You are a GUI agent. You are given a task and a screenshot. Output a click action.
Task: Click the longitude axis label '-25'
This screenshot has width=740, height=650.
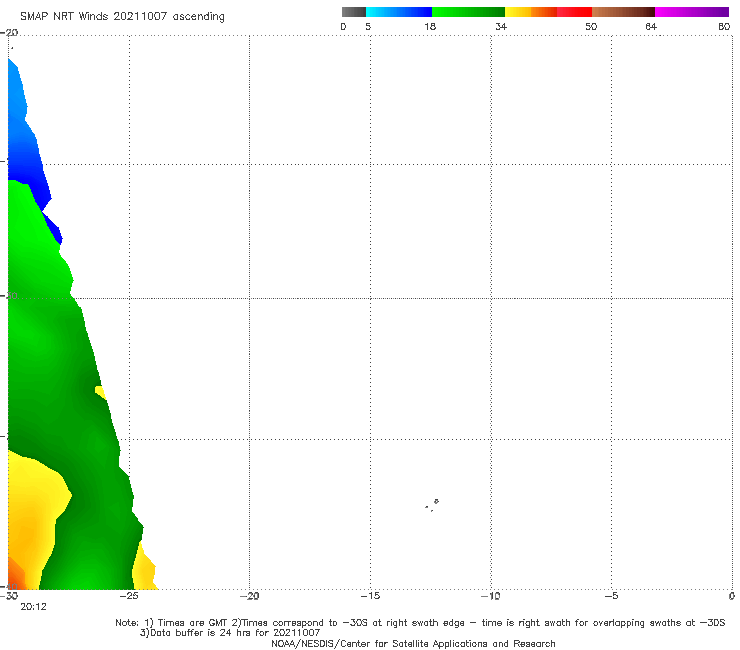click(129, 596)
